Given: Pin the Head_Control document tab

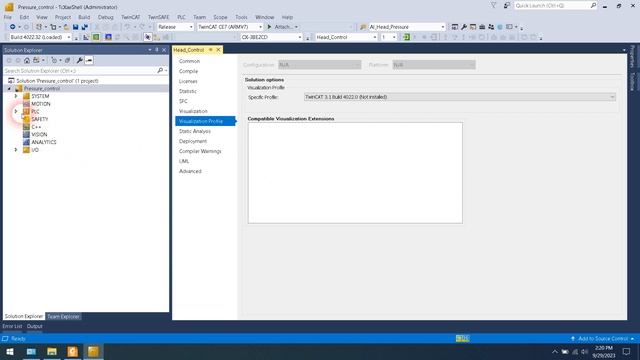Looking at the screenshot, I should [211, 50].
